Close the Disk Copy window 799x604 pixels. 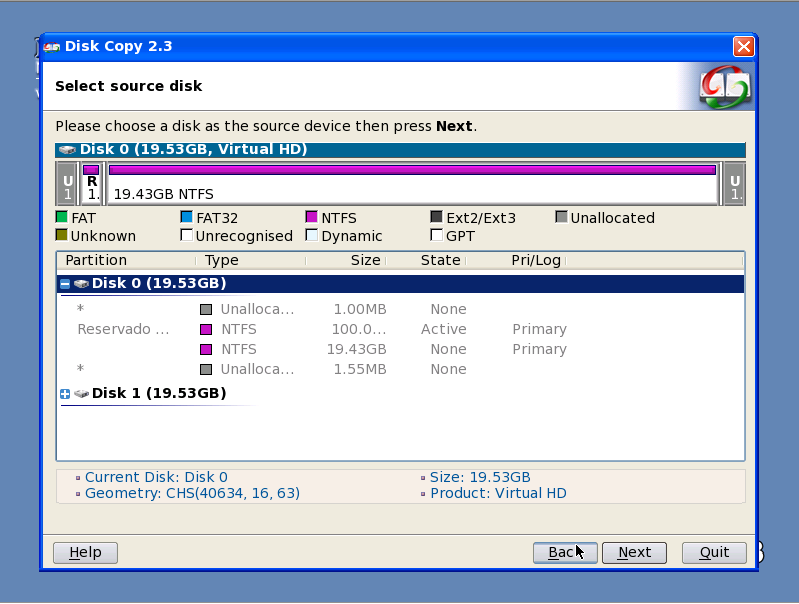tap(743, 46)
